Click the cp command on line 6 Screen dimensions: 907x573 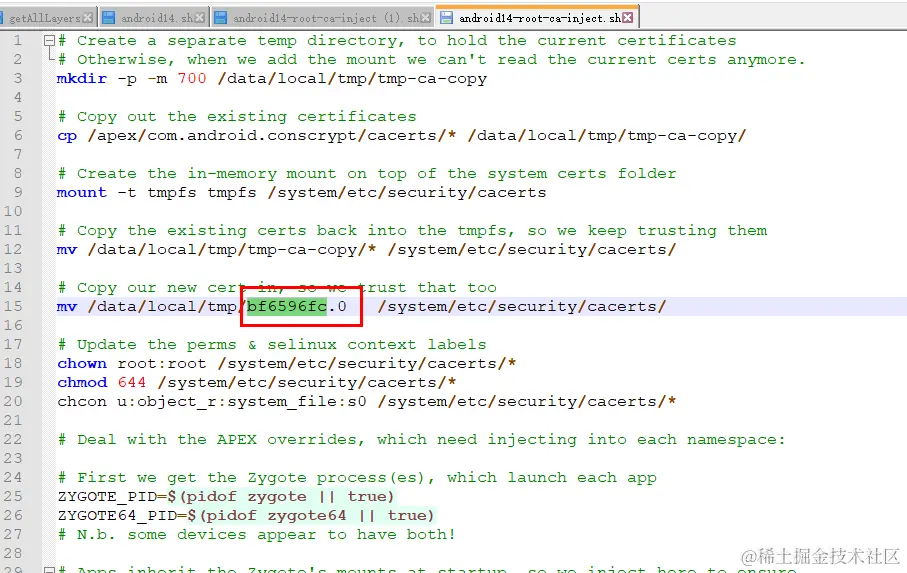67,135
